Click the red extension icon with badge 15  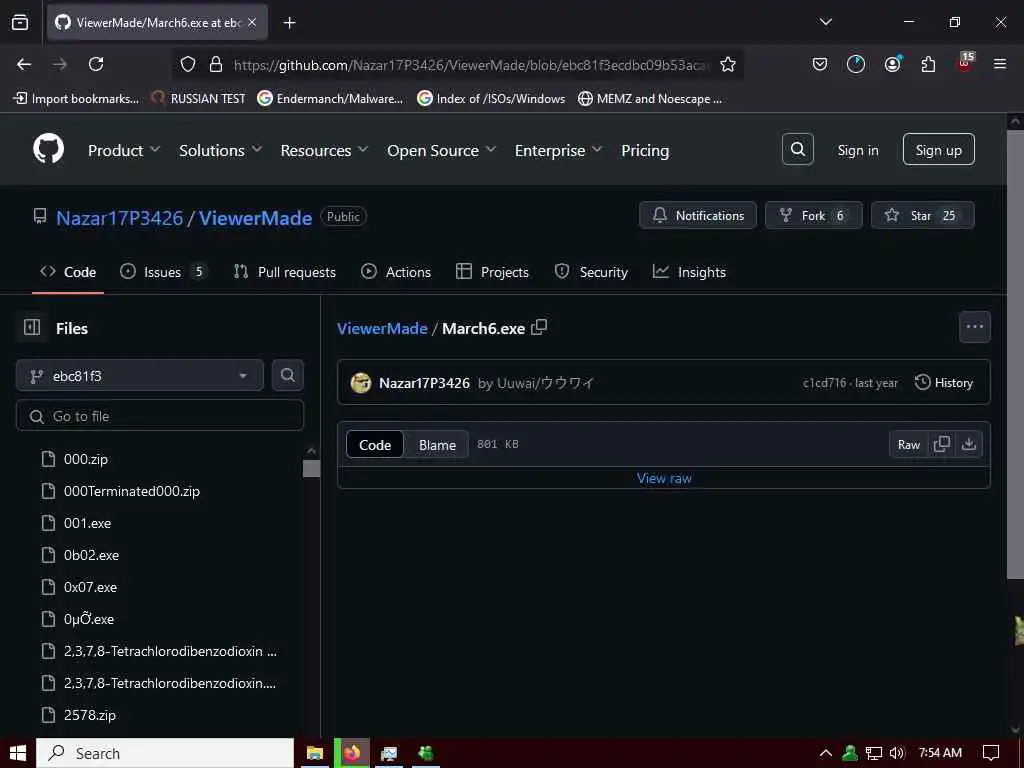pos(966,62)
